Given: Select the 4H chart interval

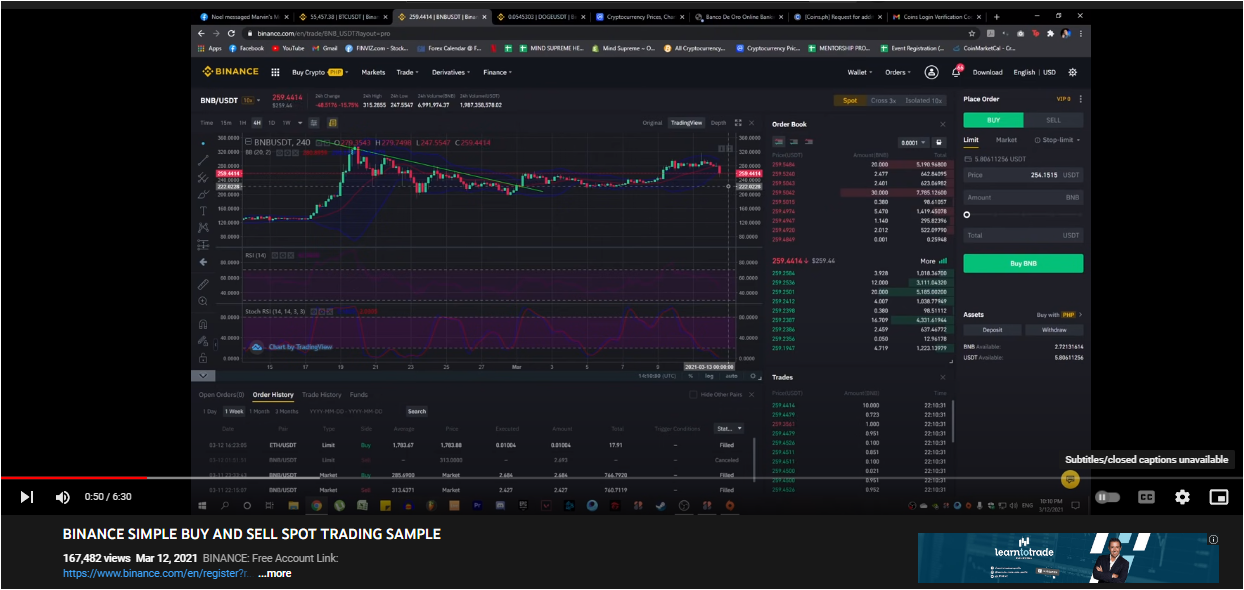Looking at the screenshot, I should [x=257, y=123].
